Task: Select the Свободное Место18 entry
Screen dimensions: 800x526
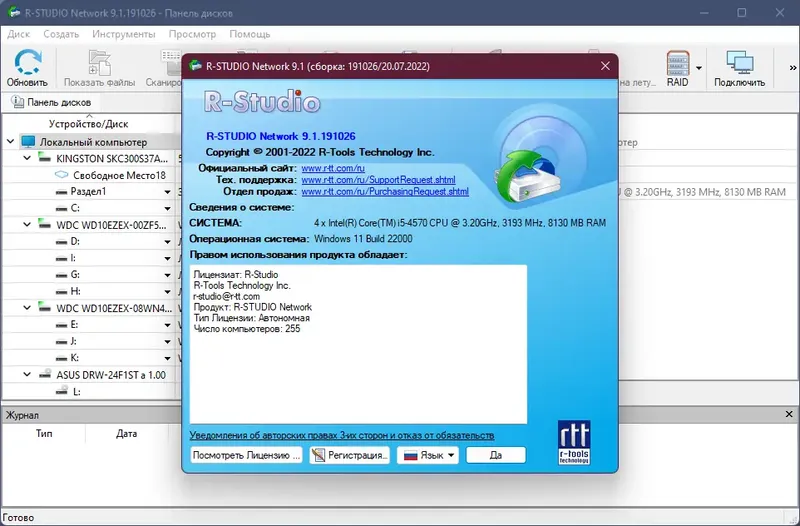Action: pyautogui.click(x=119, y=175)
